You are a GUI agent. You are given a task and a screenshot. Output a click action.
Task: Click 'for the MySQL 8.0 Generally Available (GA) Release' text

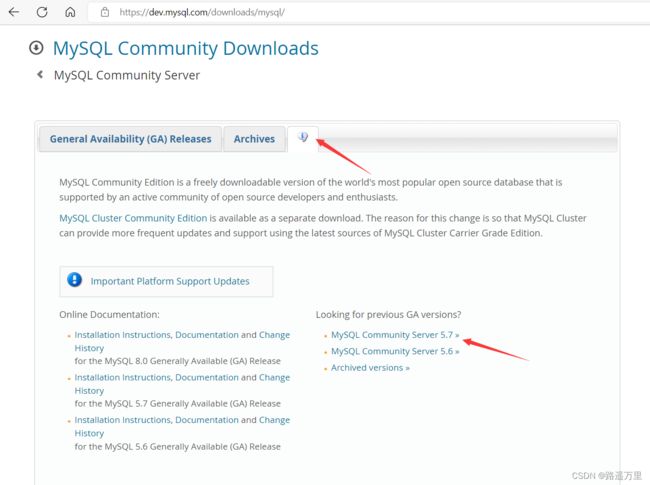coord(177,361)
